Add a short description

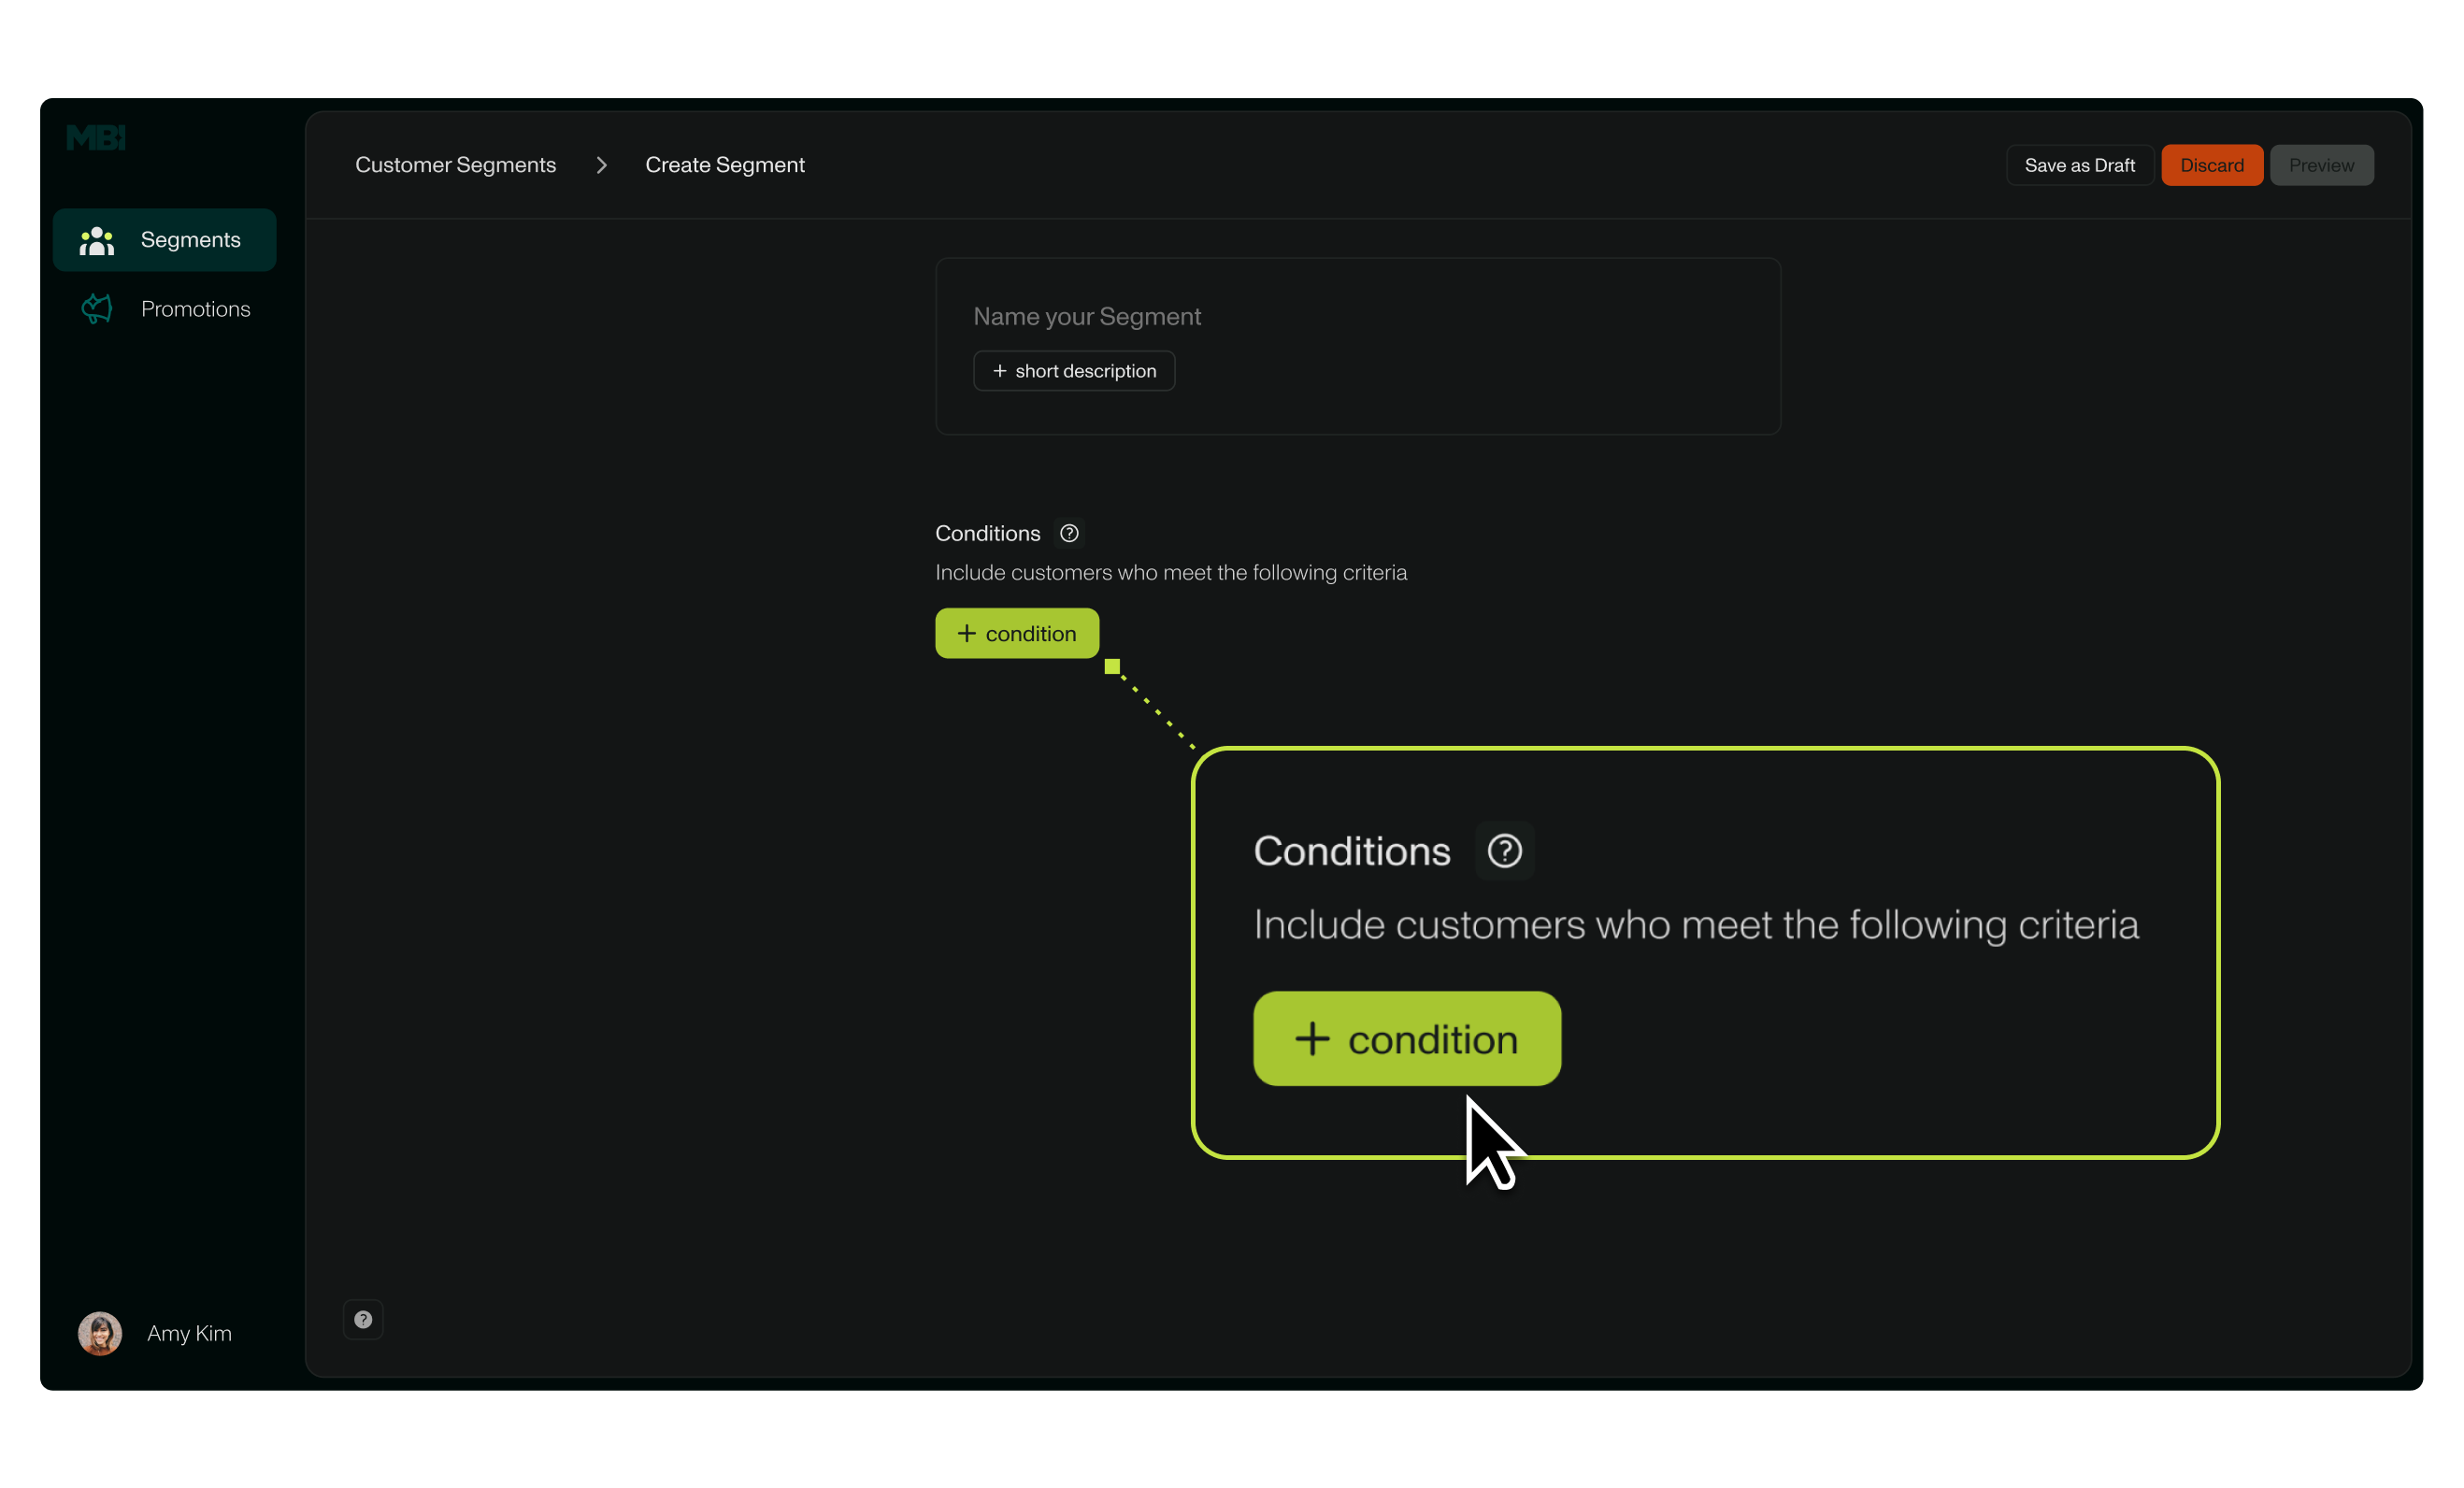(x=1074, y=371)
